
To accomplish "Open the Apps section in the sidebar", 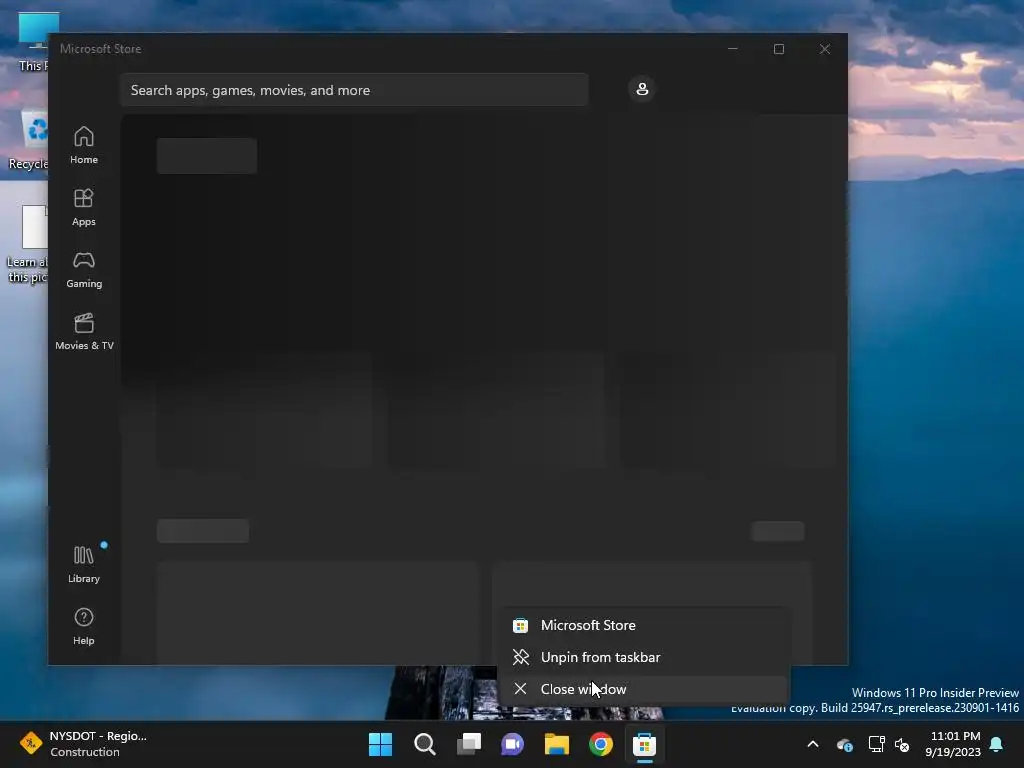I will pyautogui.click(x=84, y=208).
